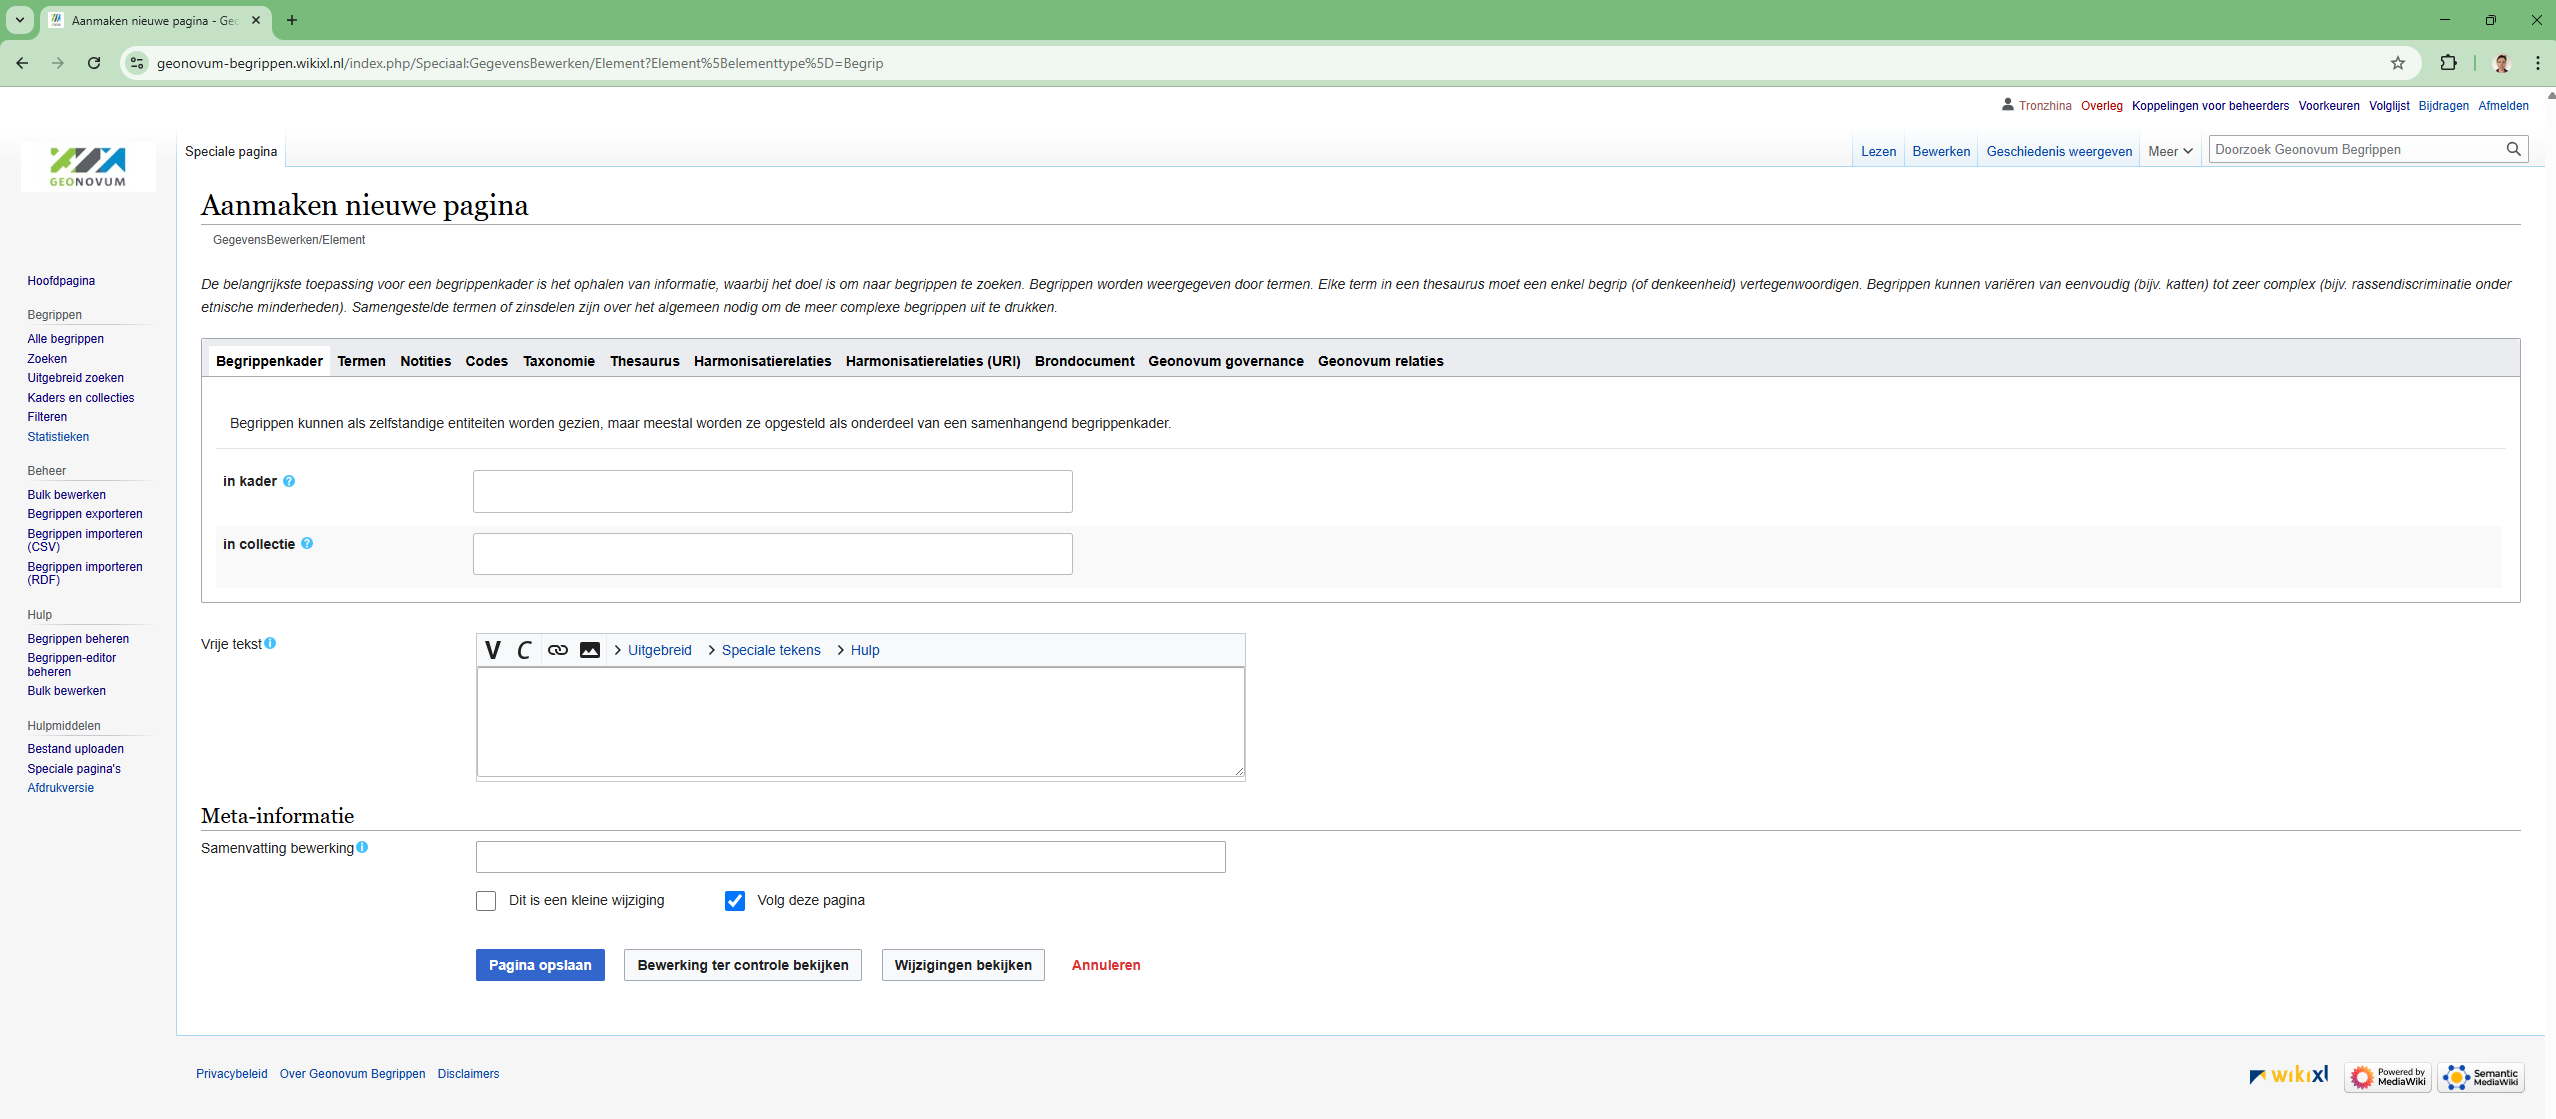Open the 'Wijzigingen bekijken' button
The width and height of the screenshot is (2556, 1119).
coord(962,965)
